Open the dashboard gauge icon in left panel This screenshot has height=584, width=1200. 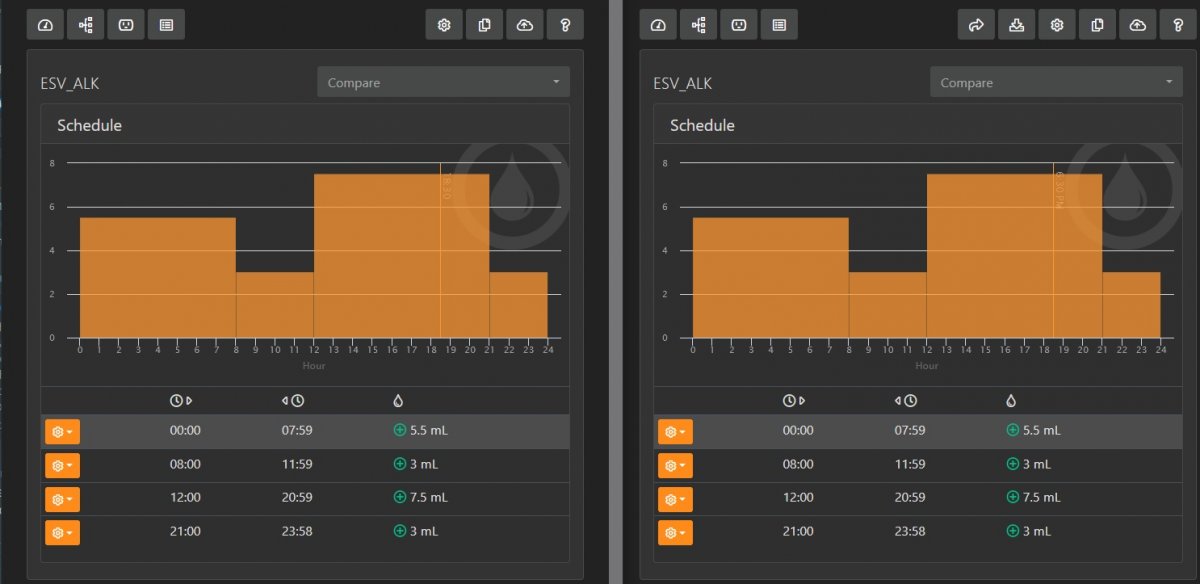(x=45, y=25)
